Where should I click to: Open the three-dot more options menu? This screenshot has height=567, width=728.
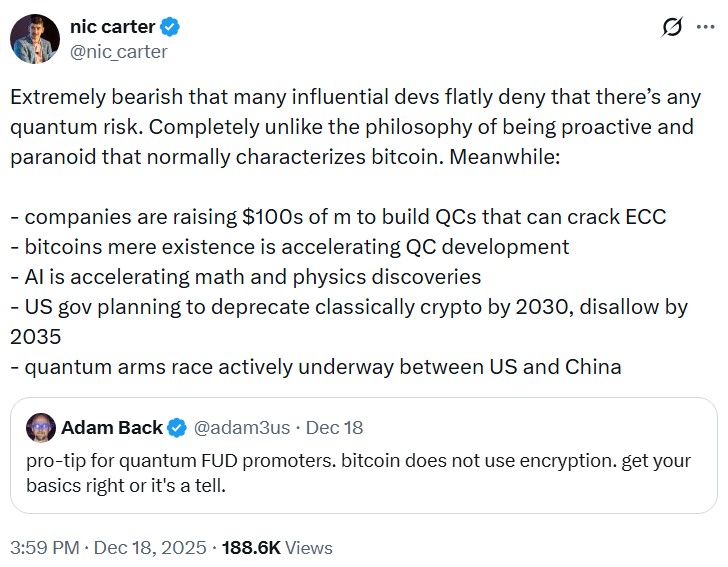tap(706, 28)
